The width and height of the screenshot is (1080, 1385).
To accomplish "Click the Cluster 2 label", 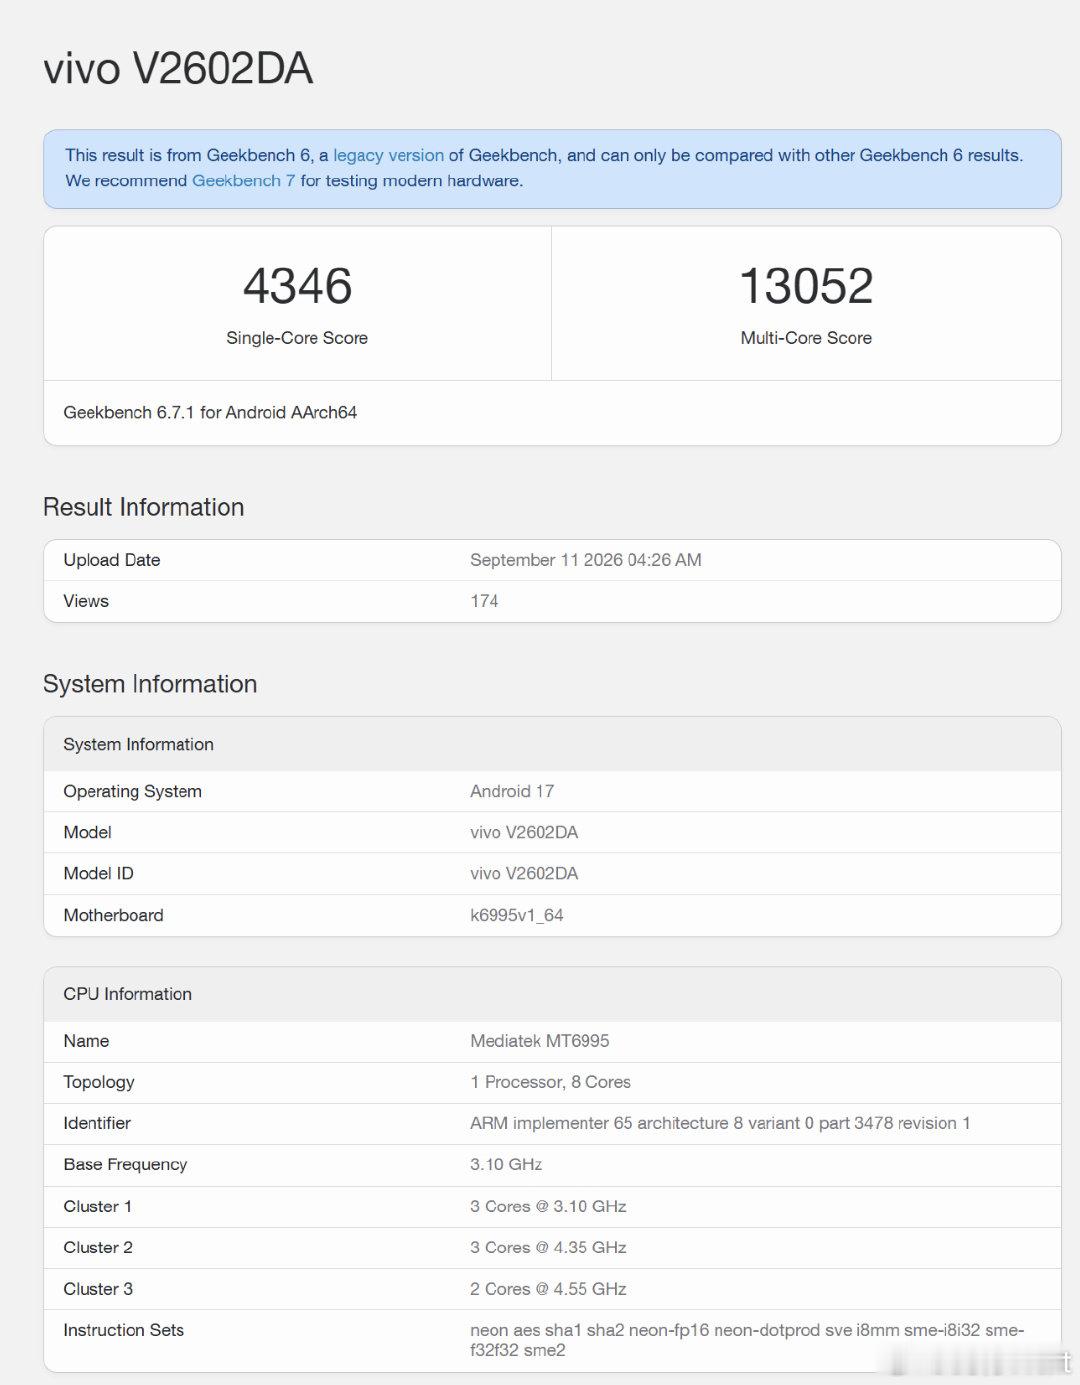I will pos(98,1247).
